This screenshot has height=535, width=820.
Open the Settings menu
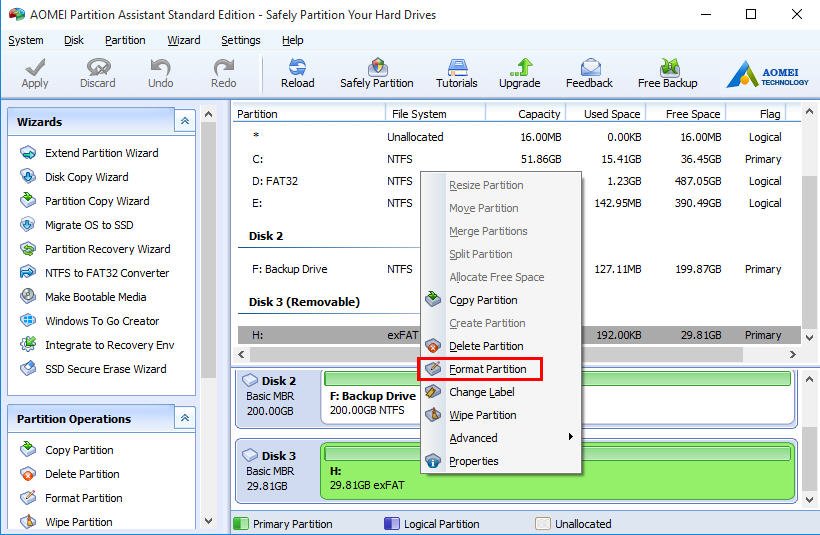[241, 40]
